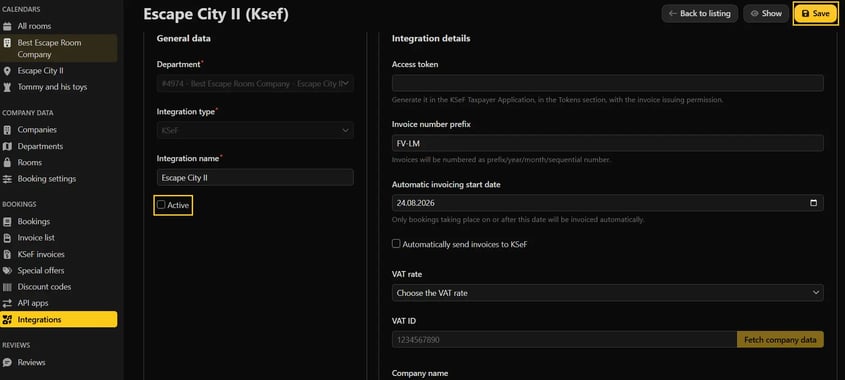Expand the VAT rate dropdown
Viewport: 845px width, 380px height.
click(x=607, y=293)
